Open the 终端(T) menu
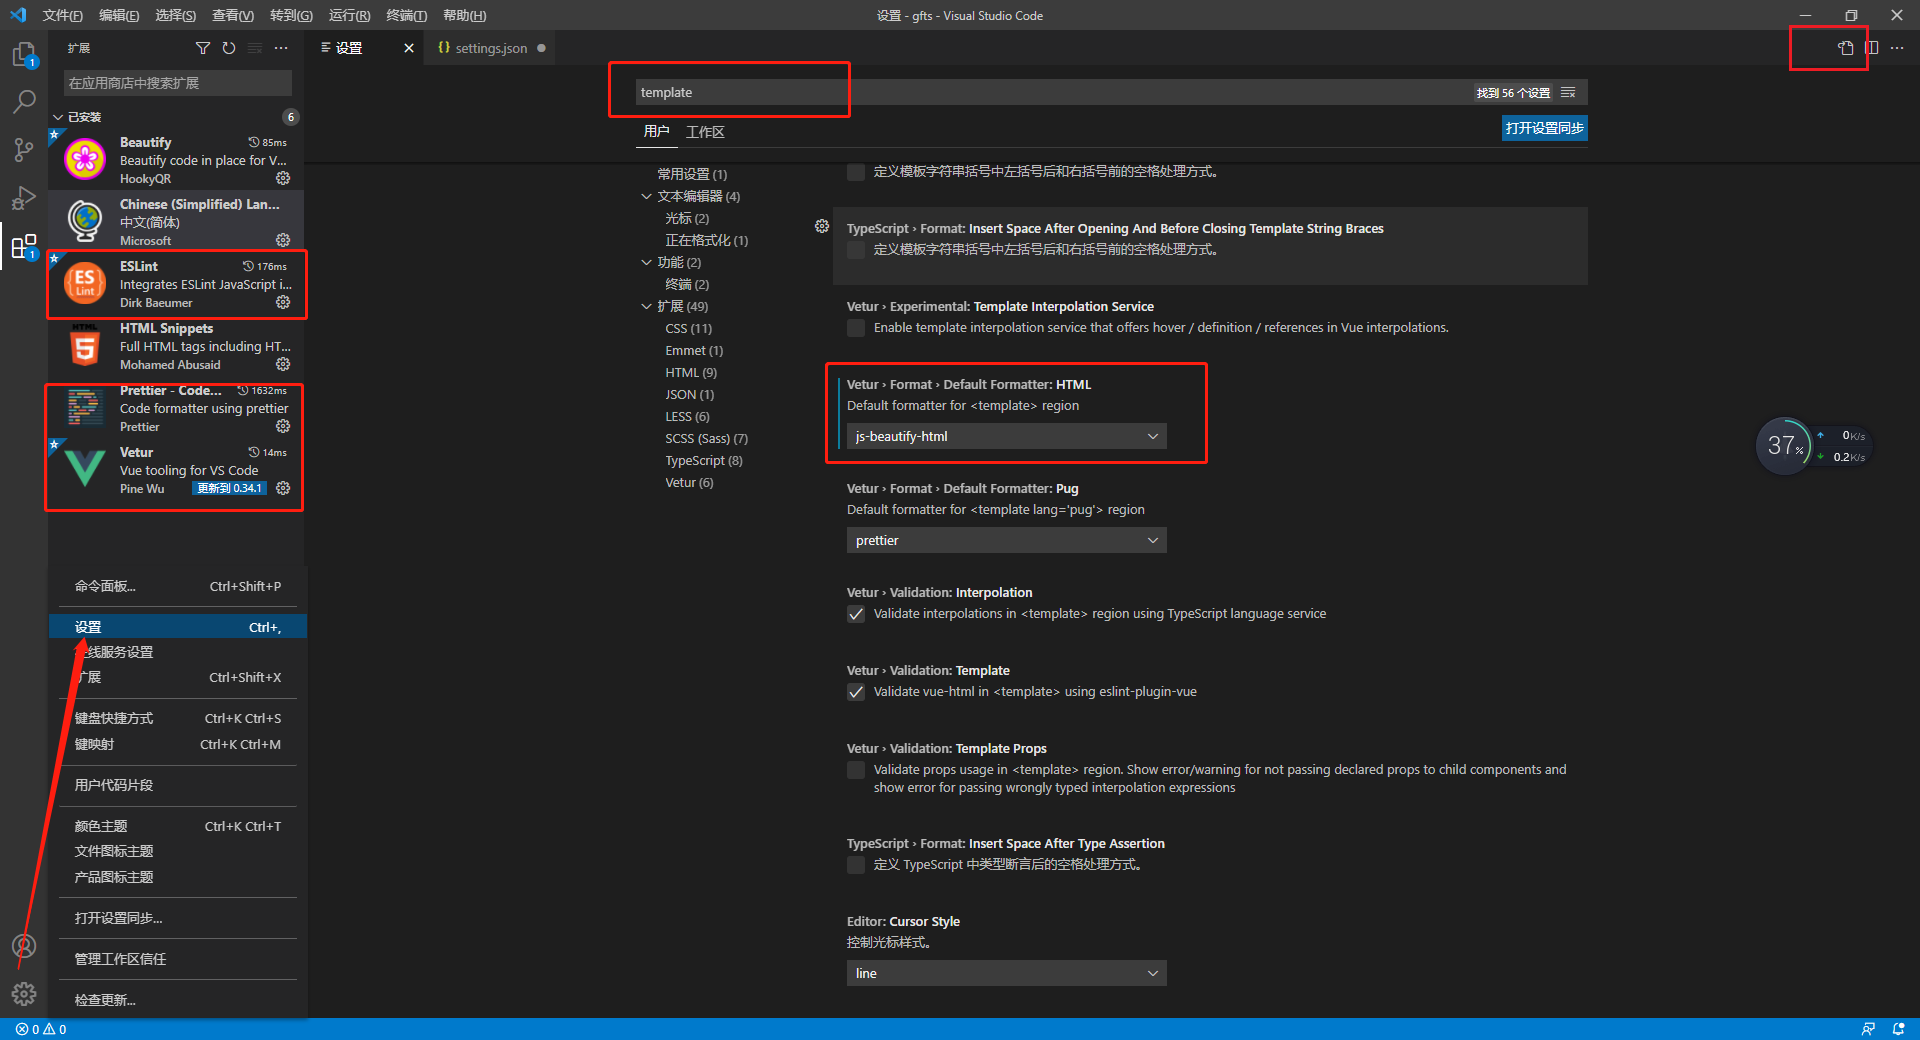This screenshot has height=1040, width=1920. pyautogui.click(x=407, y=15)
